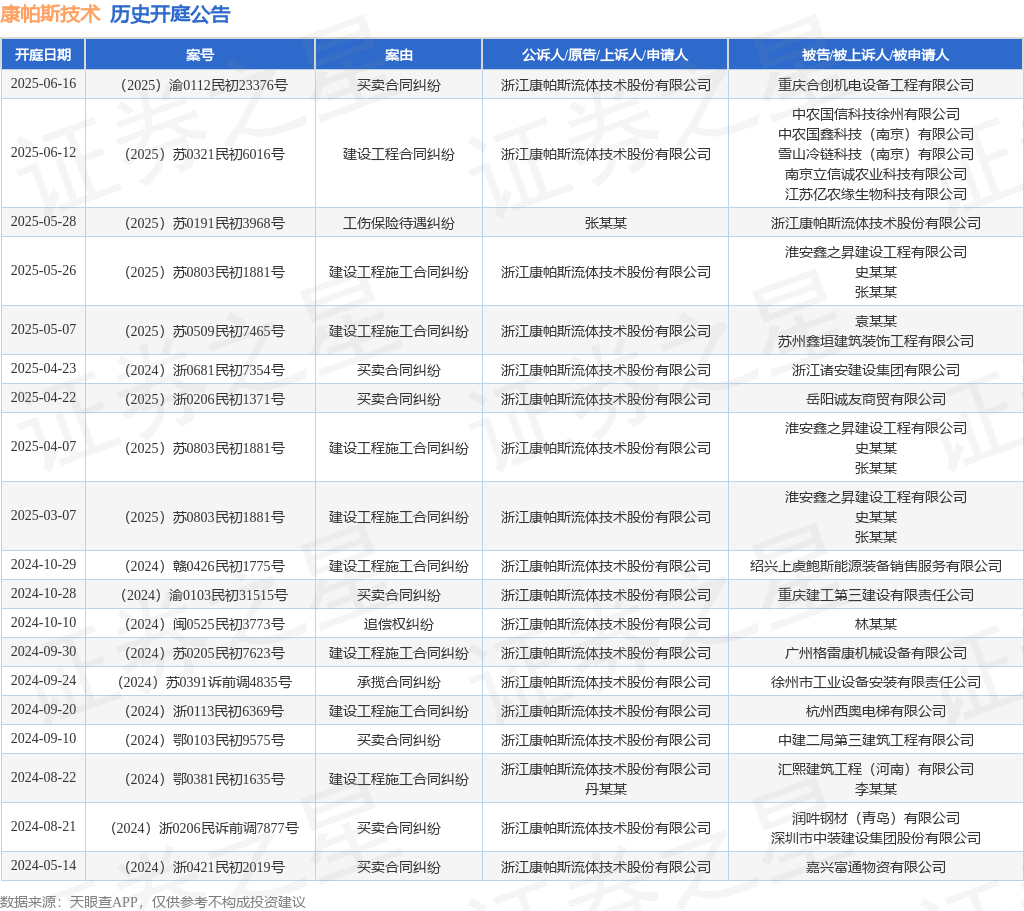Image resolution: width=1024 pixels, height=911 pixels.
Task: Click defendant 嘉兴富通物资有限公司
Action: [876, 867]
